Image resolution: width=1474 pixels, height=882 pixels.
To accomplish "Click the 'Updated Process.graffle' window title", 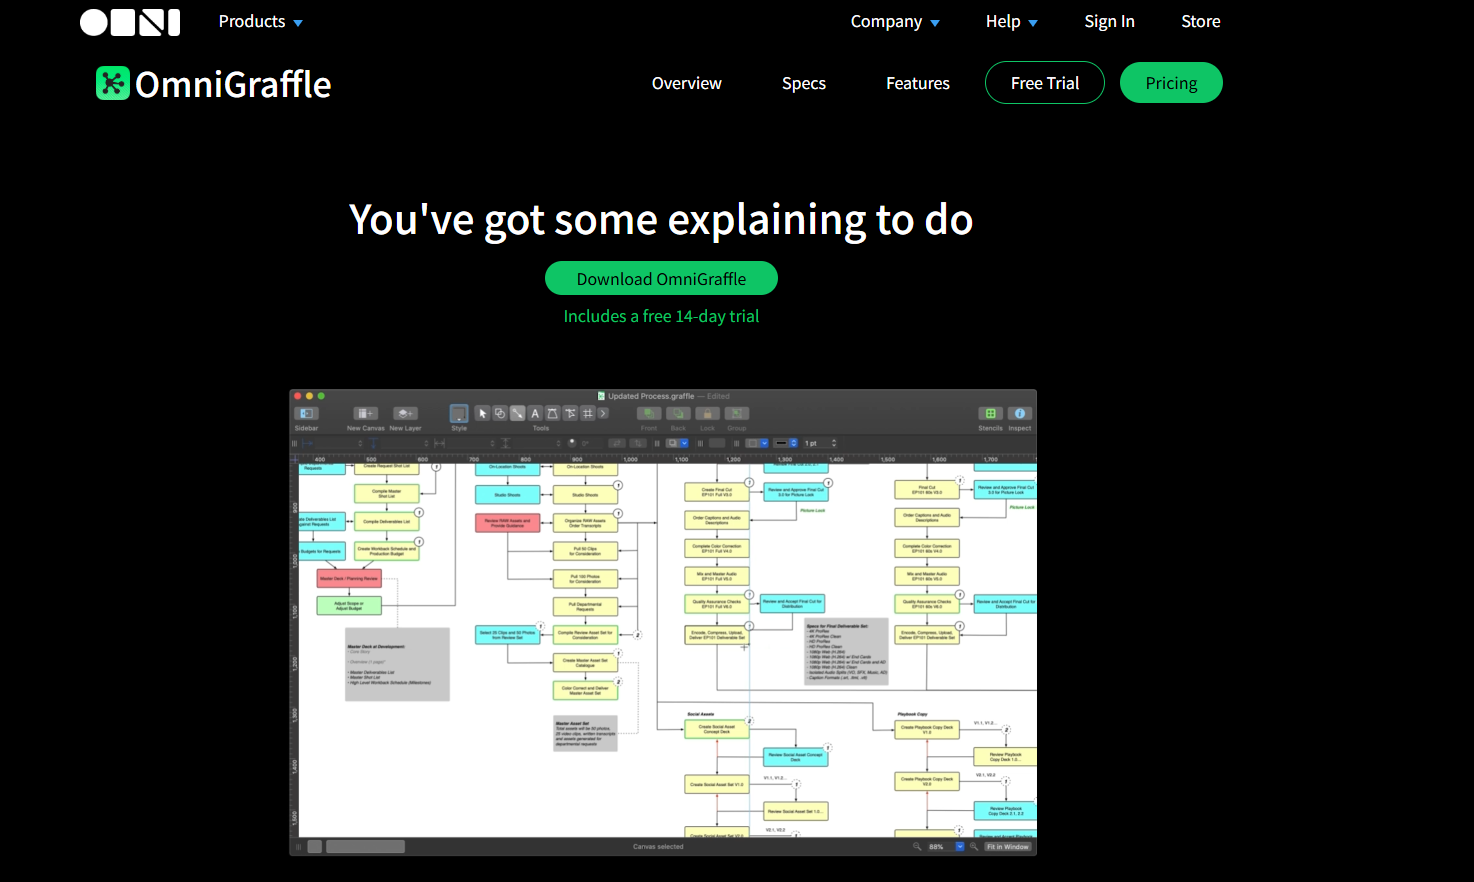I will (x=651, y=396).
